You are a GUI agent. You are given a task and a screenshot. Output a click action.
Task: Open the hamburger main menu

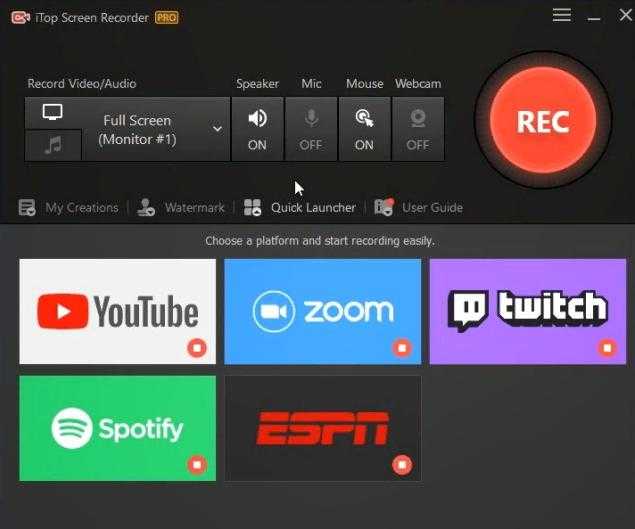click(562, 15)
